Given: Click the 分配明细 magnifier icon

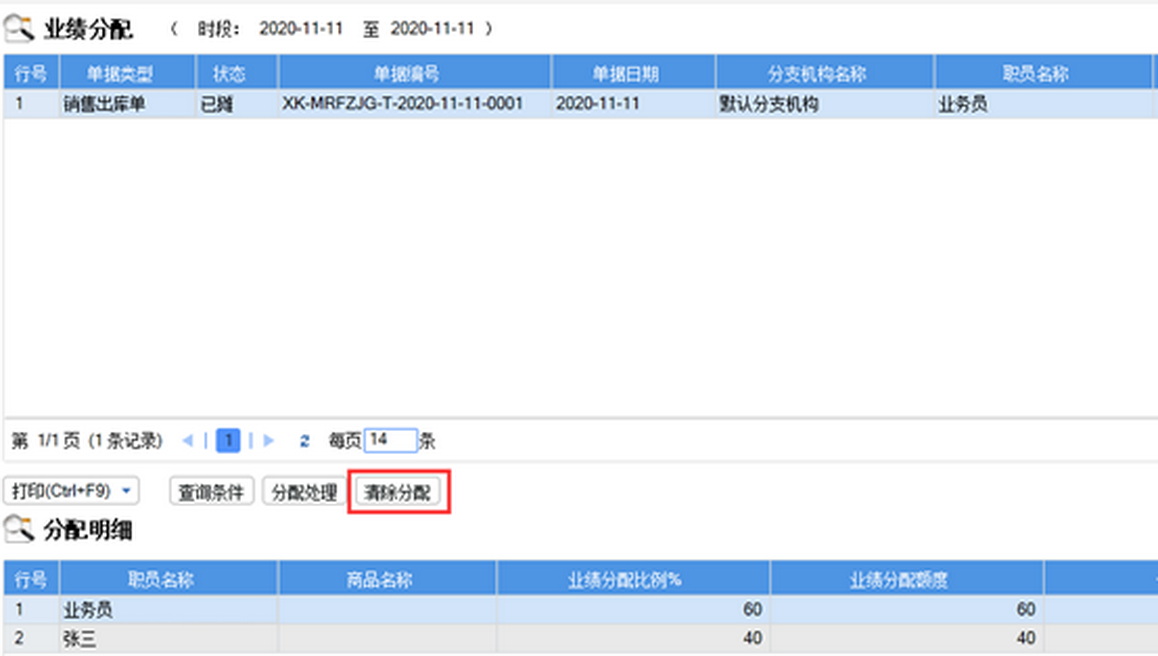Looking at the screenshot, I should coord(20,530).
